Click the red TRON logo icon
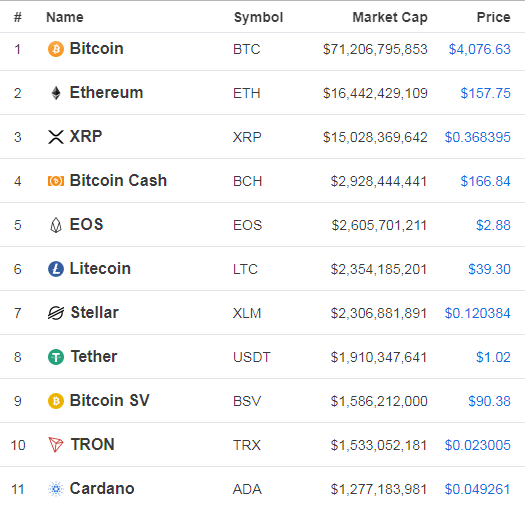The width and height of the screenshot is (525, 509). pyautogui.click(x=56, y=445)
